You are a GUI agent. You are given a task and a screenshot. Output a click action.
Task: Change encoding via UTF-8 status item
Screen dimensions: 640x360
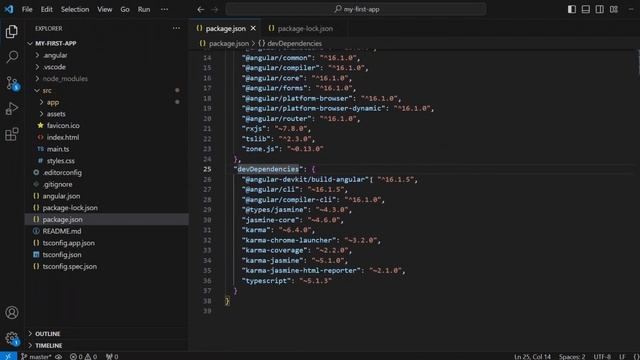pyautogui.click(x=602, y=356)
